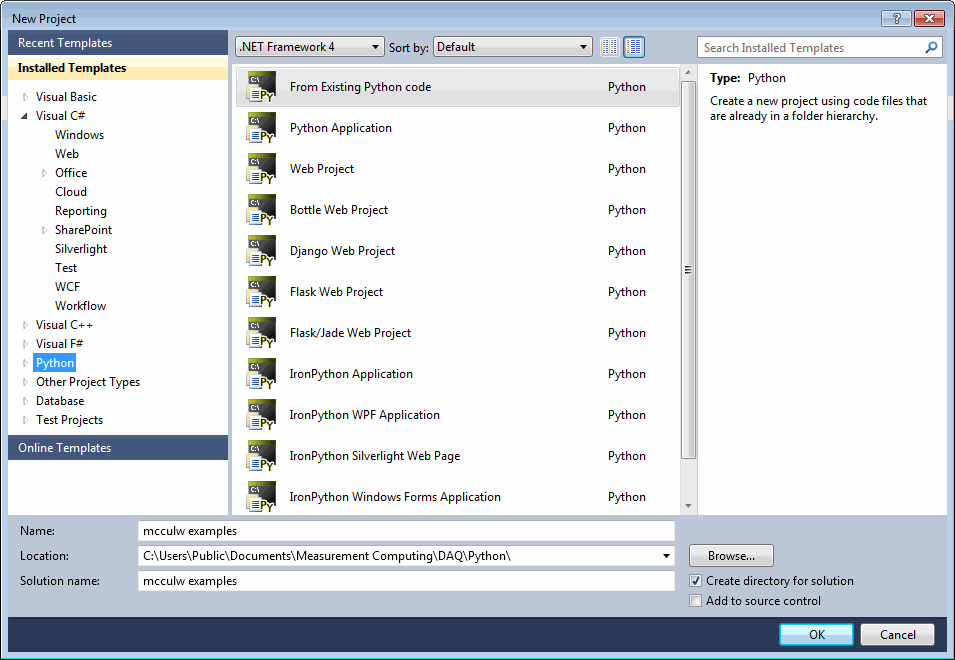The height and width of the screenshot is (660, 955).
Task: Click the IronPython WPF Application template icon
Action: [x=261, y=415]
